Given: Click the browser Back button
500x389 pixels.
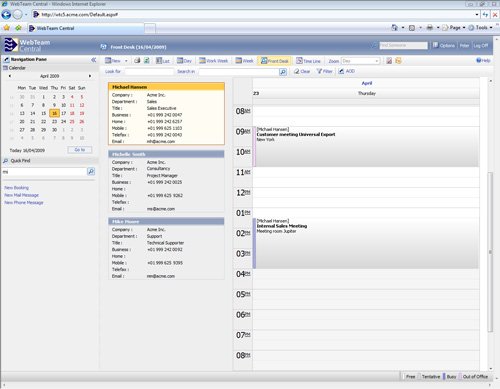Looking at the screenshot, I should [x=6, y=14].
